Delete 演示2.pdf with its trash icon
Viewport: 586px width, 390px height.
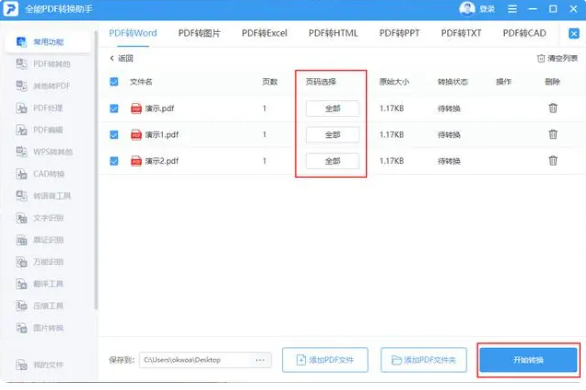click(553, 161)
